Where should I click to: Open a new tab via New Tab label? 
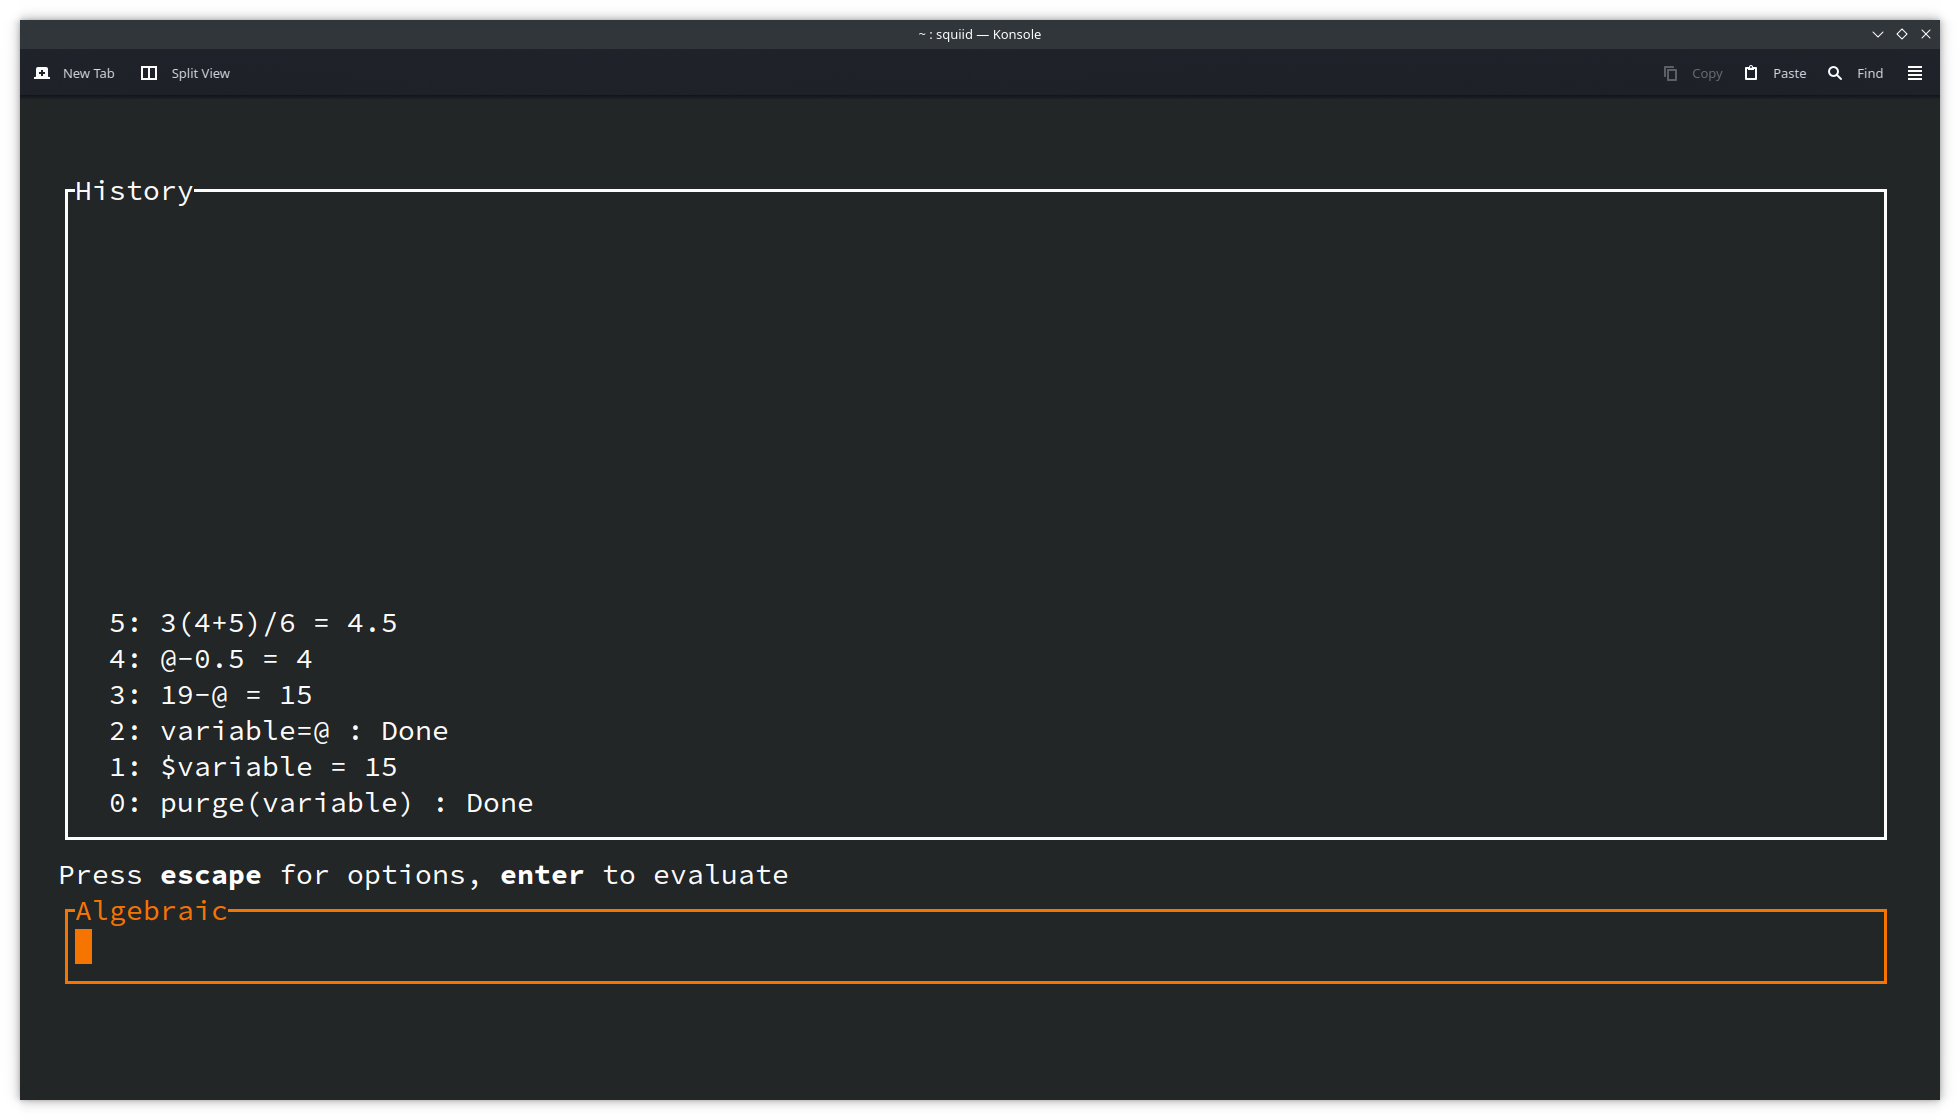coord(88,73)
